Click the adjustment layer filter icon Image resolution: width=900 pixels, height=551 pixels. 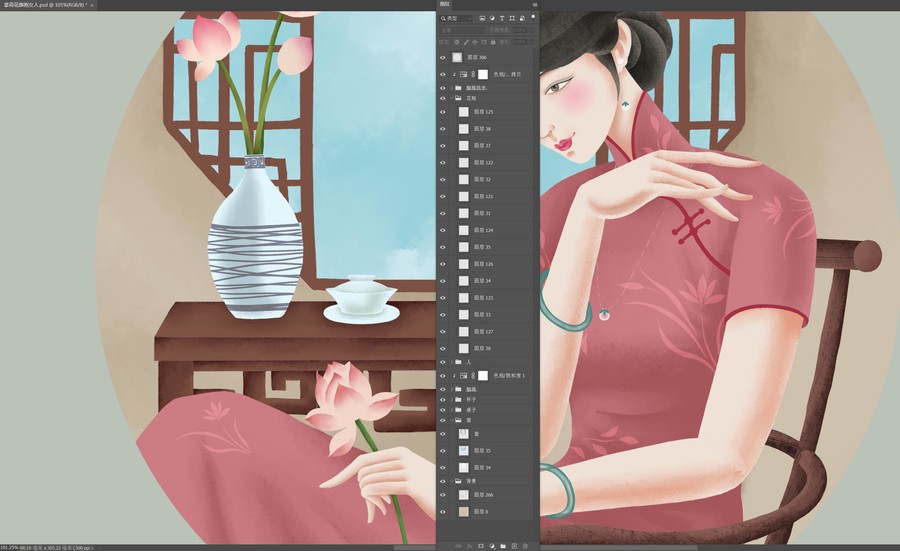[x=492, y=18]
